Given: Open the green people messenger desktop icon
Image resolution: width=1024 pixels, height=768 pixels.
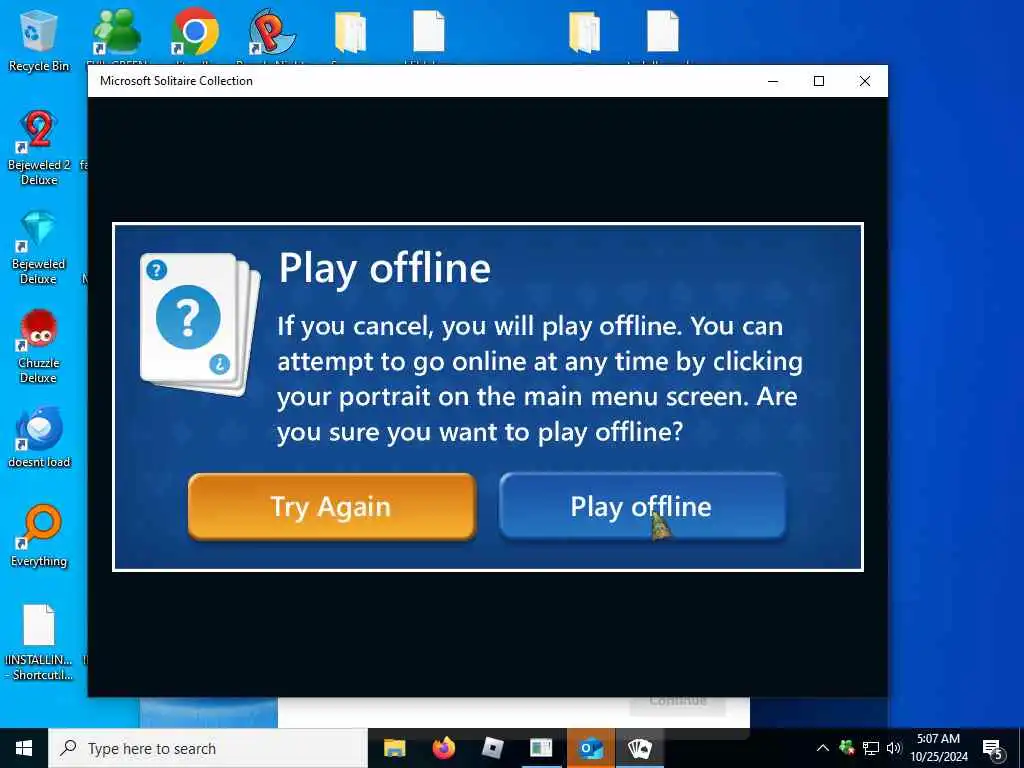Looking at the screenshot, I should point(117,33).
